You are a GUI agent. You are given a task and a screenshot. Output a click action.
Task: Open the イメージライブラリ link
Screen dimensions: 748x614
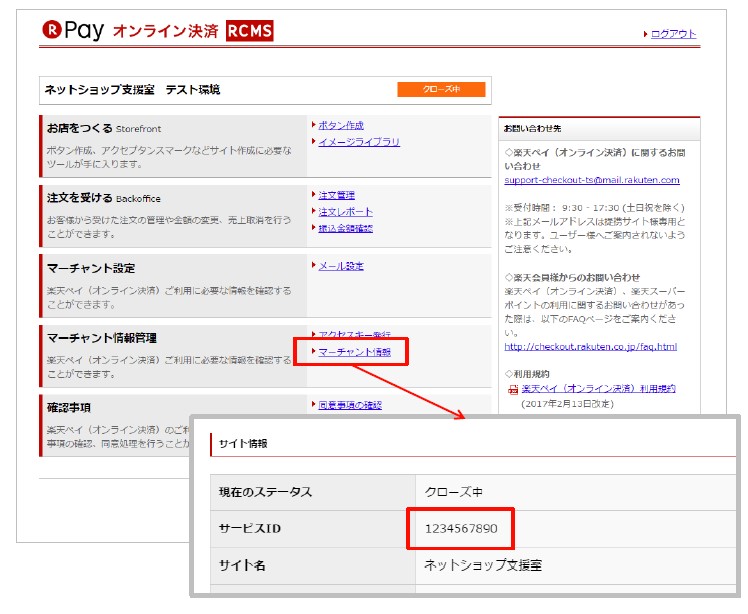click(x=359, y=142)
